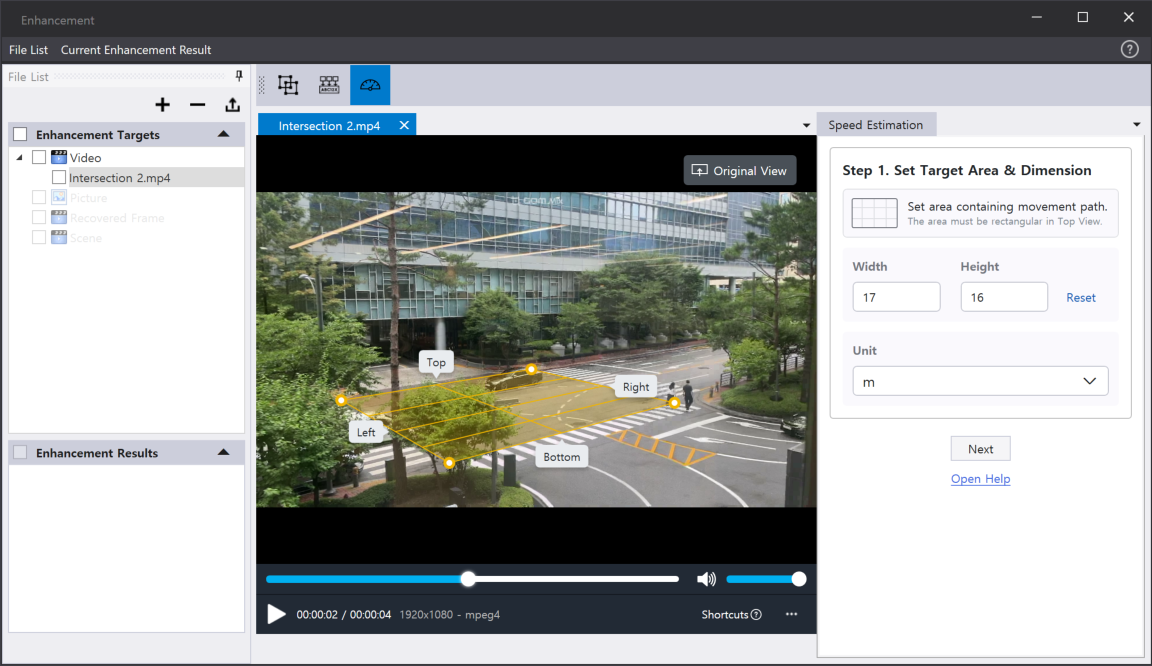This screenshot has height=666, width=1152.
Task: Collapse the Video tree node
Action: point(20,158)
